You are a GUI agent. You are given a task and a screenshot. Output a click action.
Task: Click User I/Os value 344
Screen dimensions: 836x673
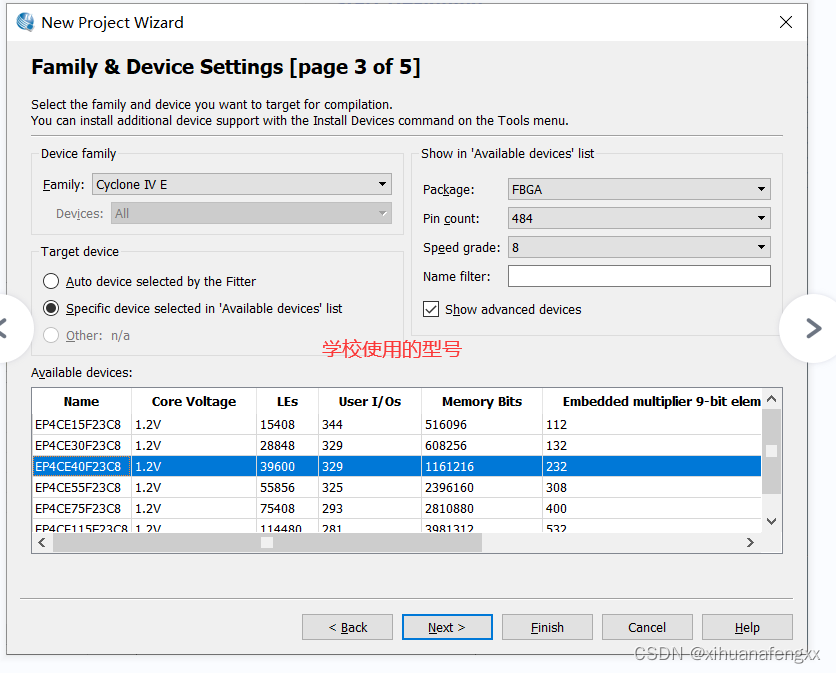click(x=332, y=424)
